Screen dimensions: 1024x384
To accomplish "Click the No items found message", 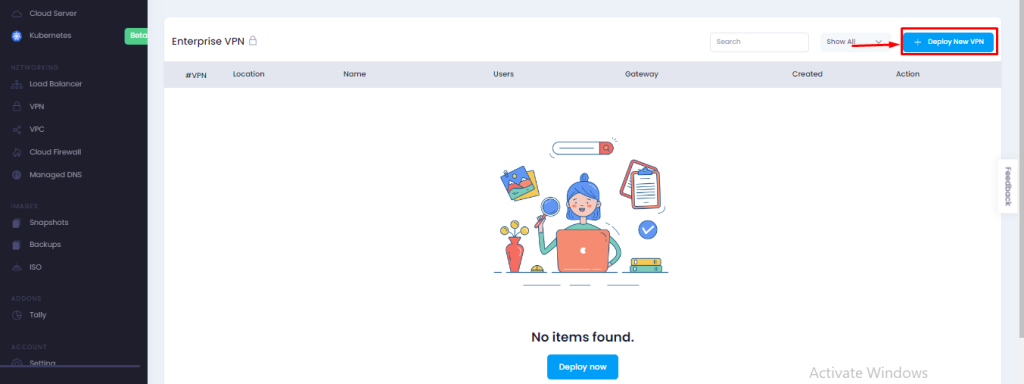I will [583, 338].
